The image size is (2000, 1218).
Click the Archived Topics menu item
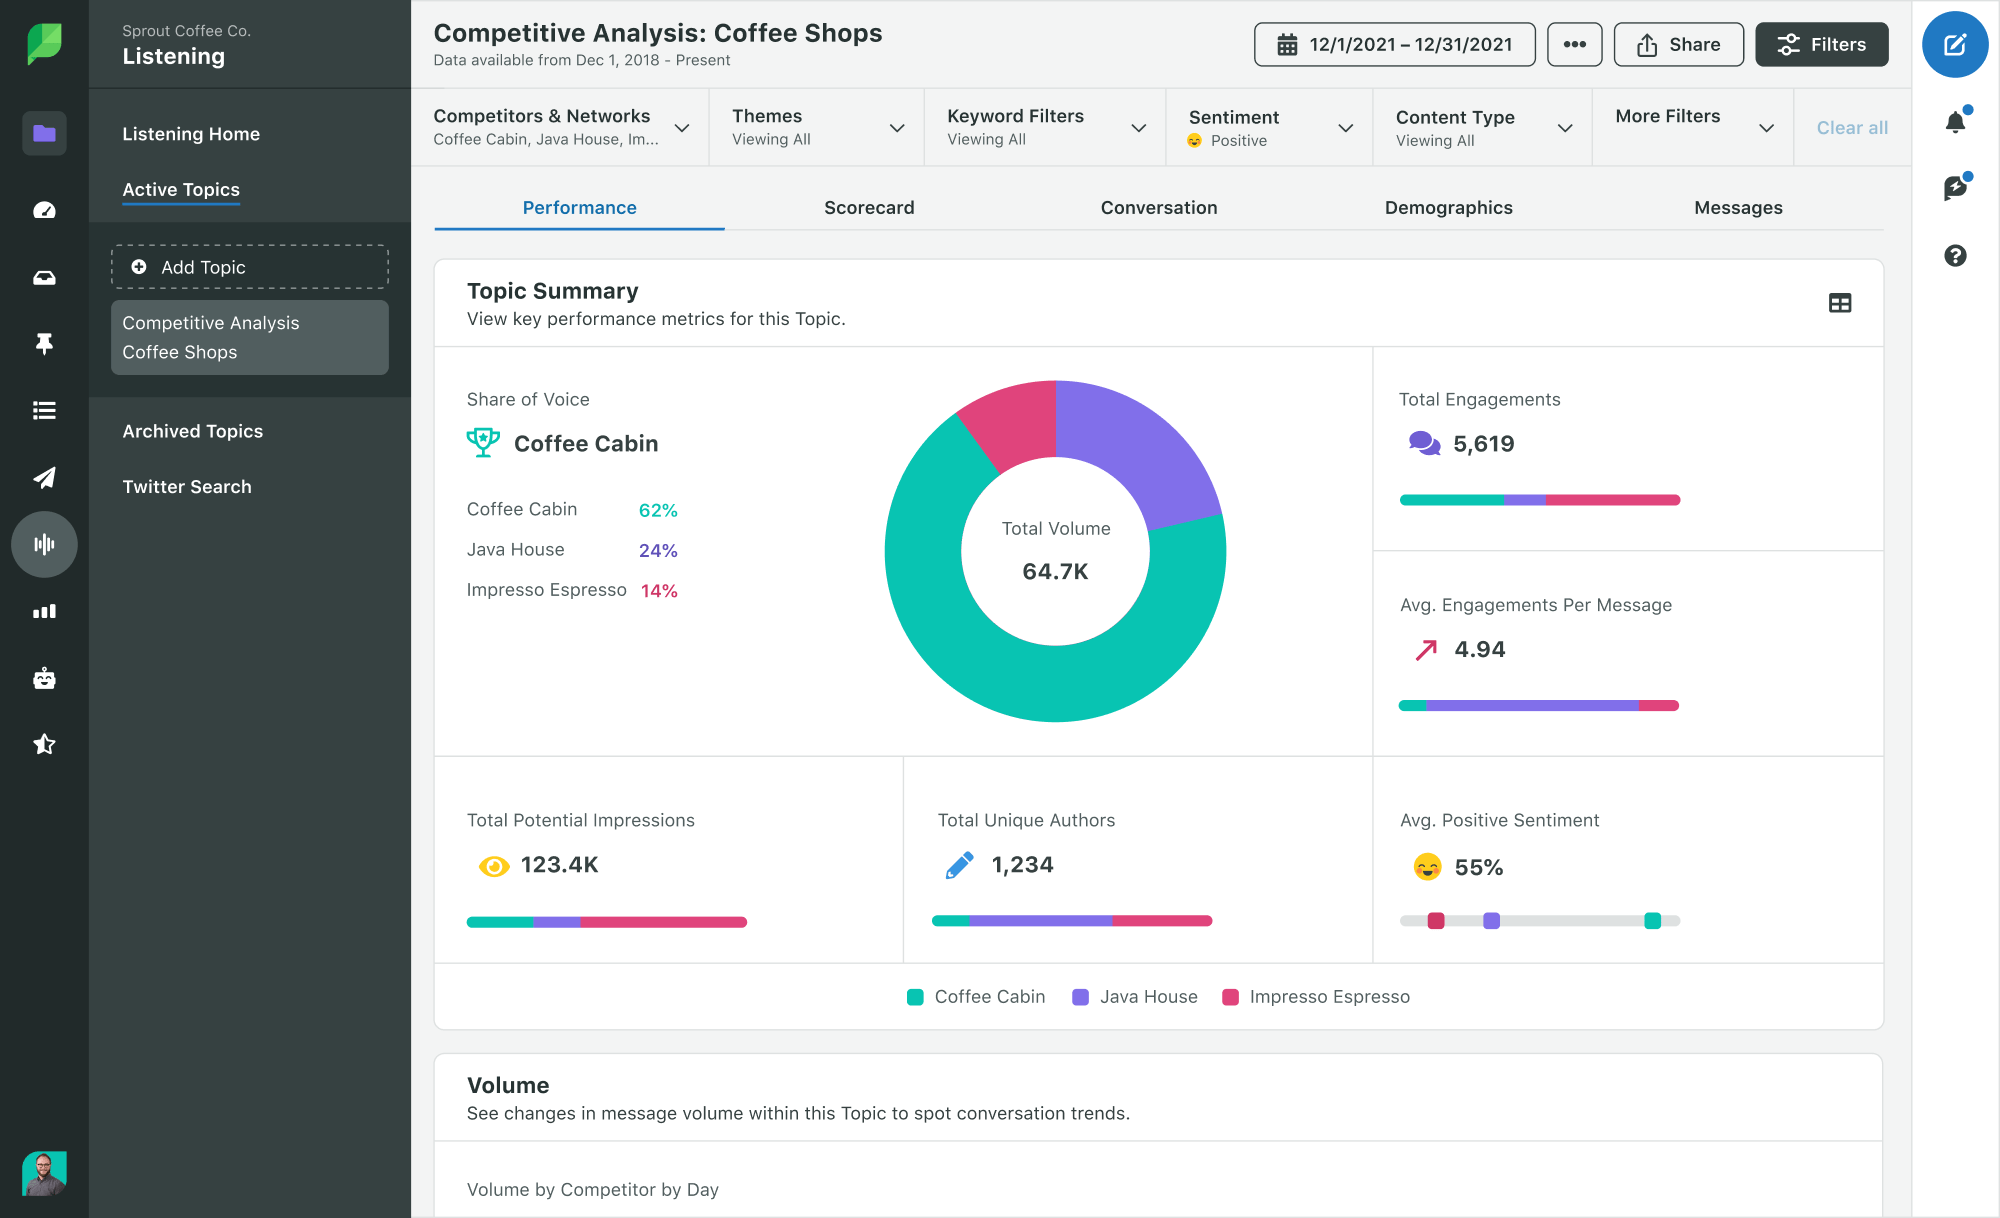[193, 430]
